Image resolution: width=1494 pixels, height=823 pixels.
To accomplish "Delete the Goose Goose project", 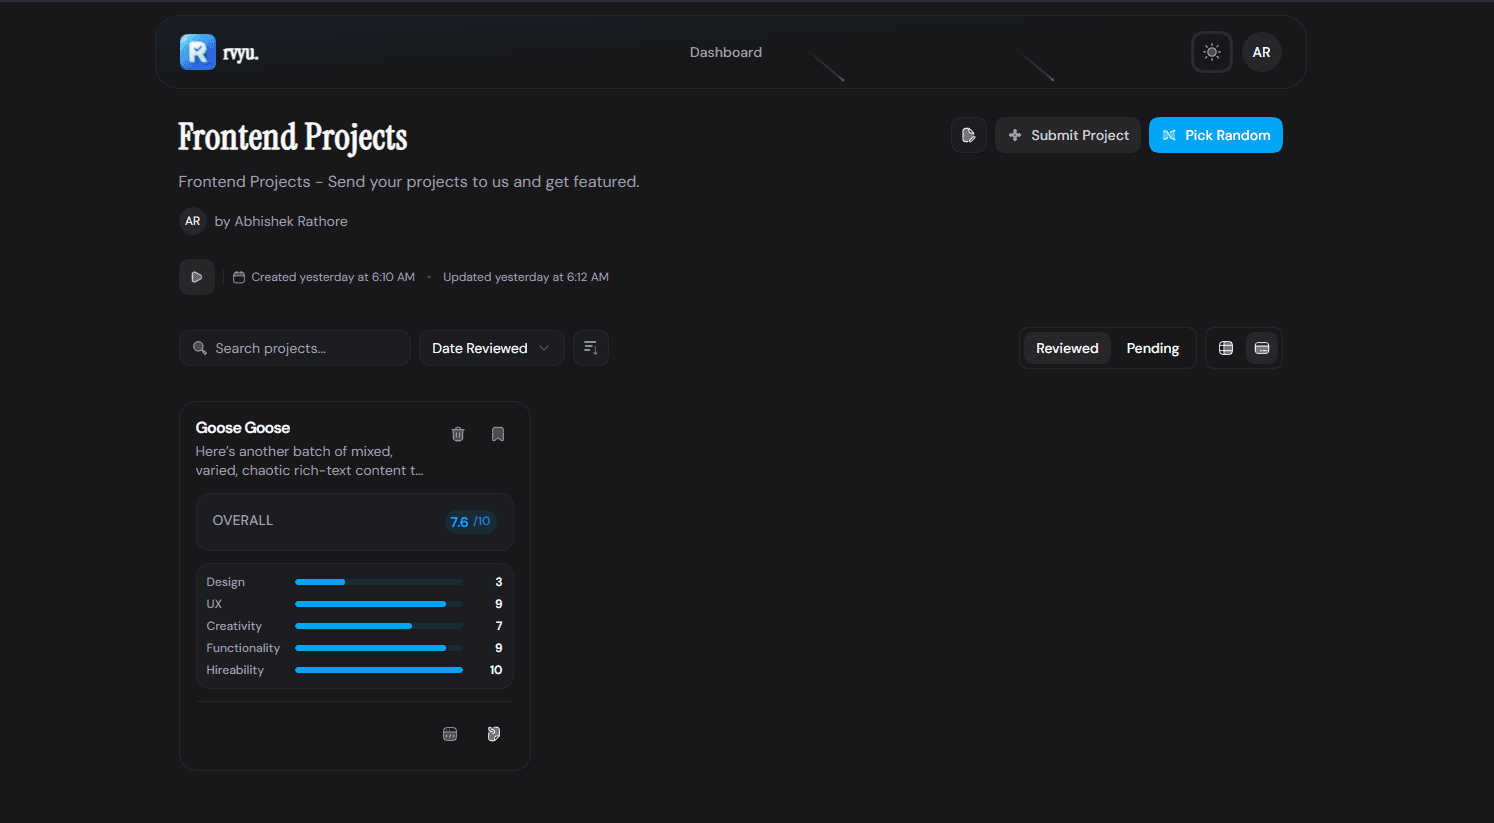I will (458, 434).
